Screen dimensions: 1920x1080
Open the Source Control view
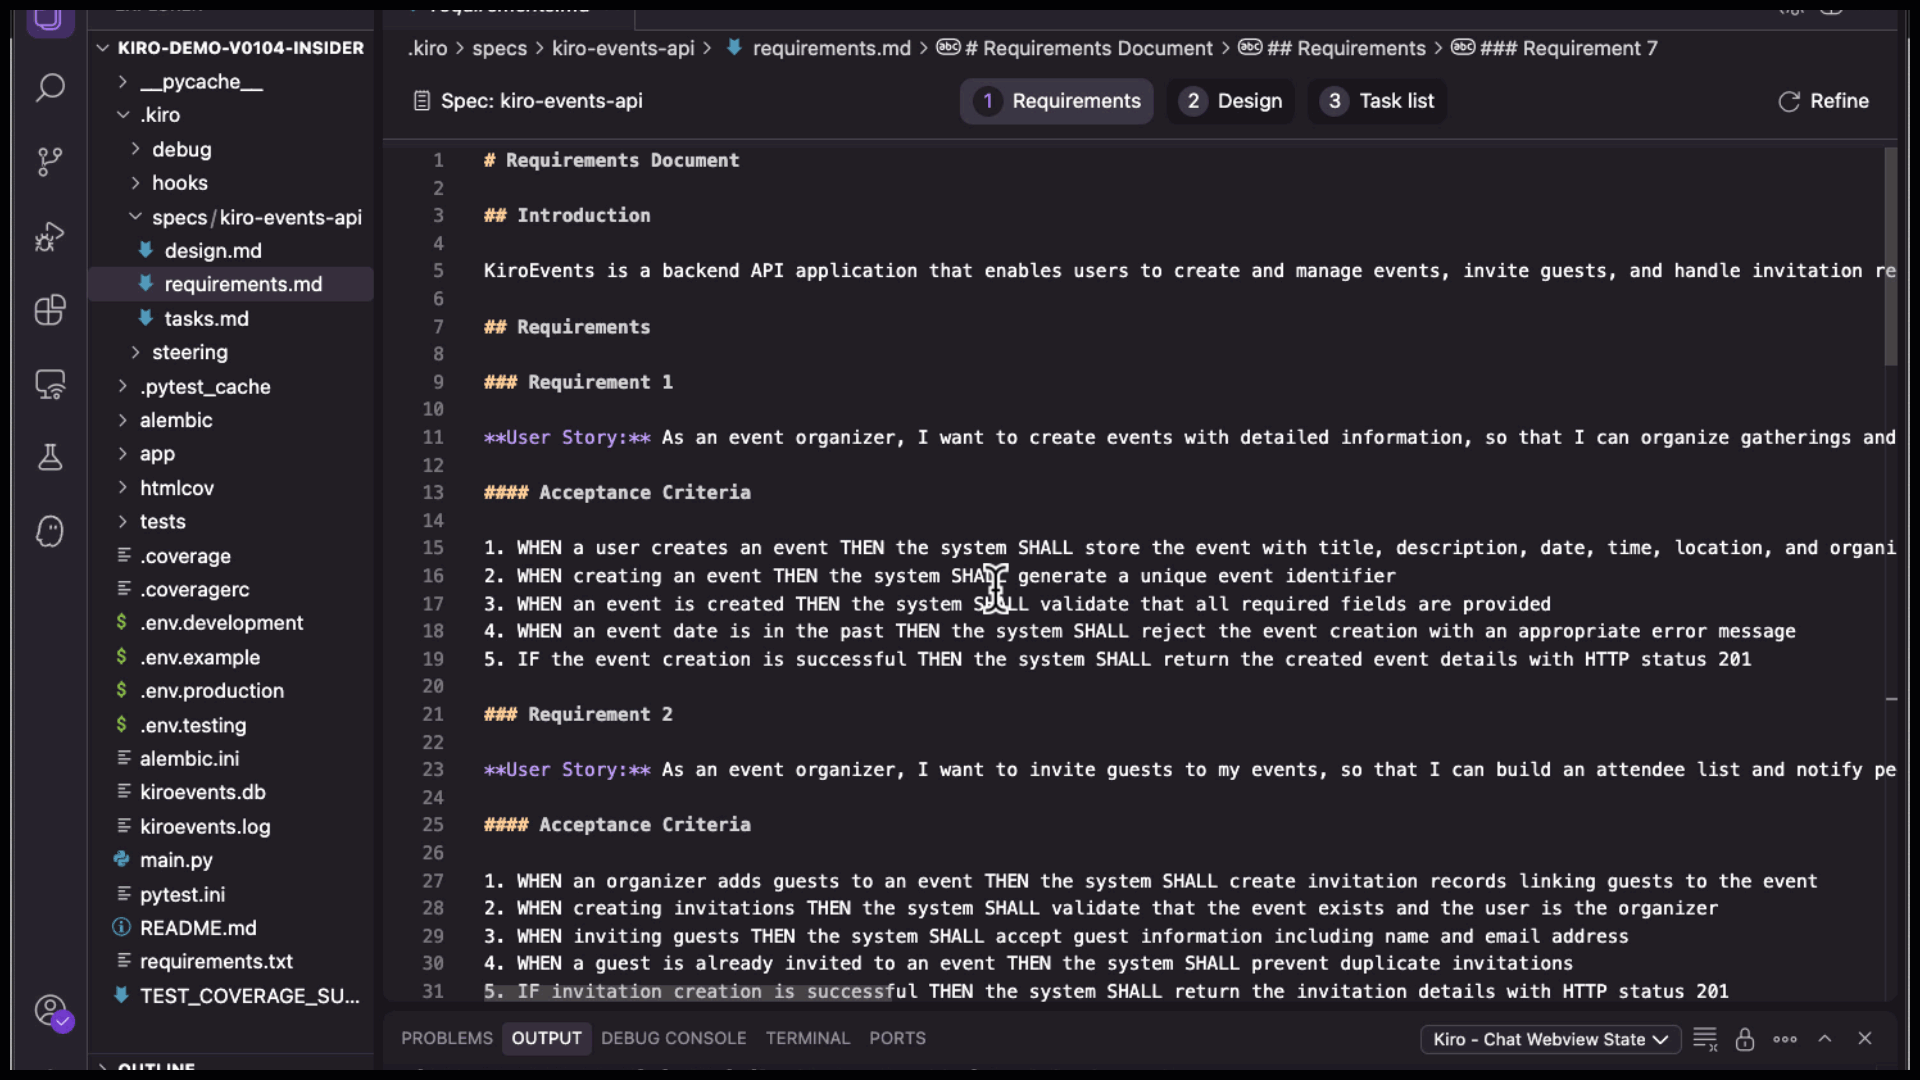pyautogui.click(x=50, y=161)
